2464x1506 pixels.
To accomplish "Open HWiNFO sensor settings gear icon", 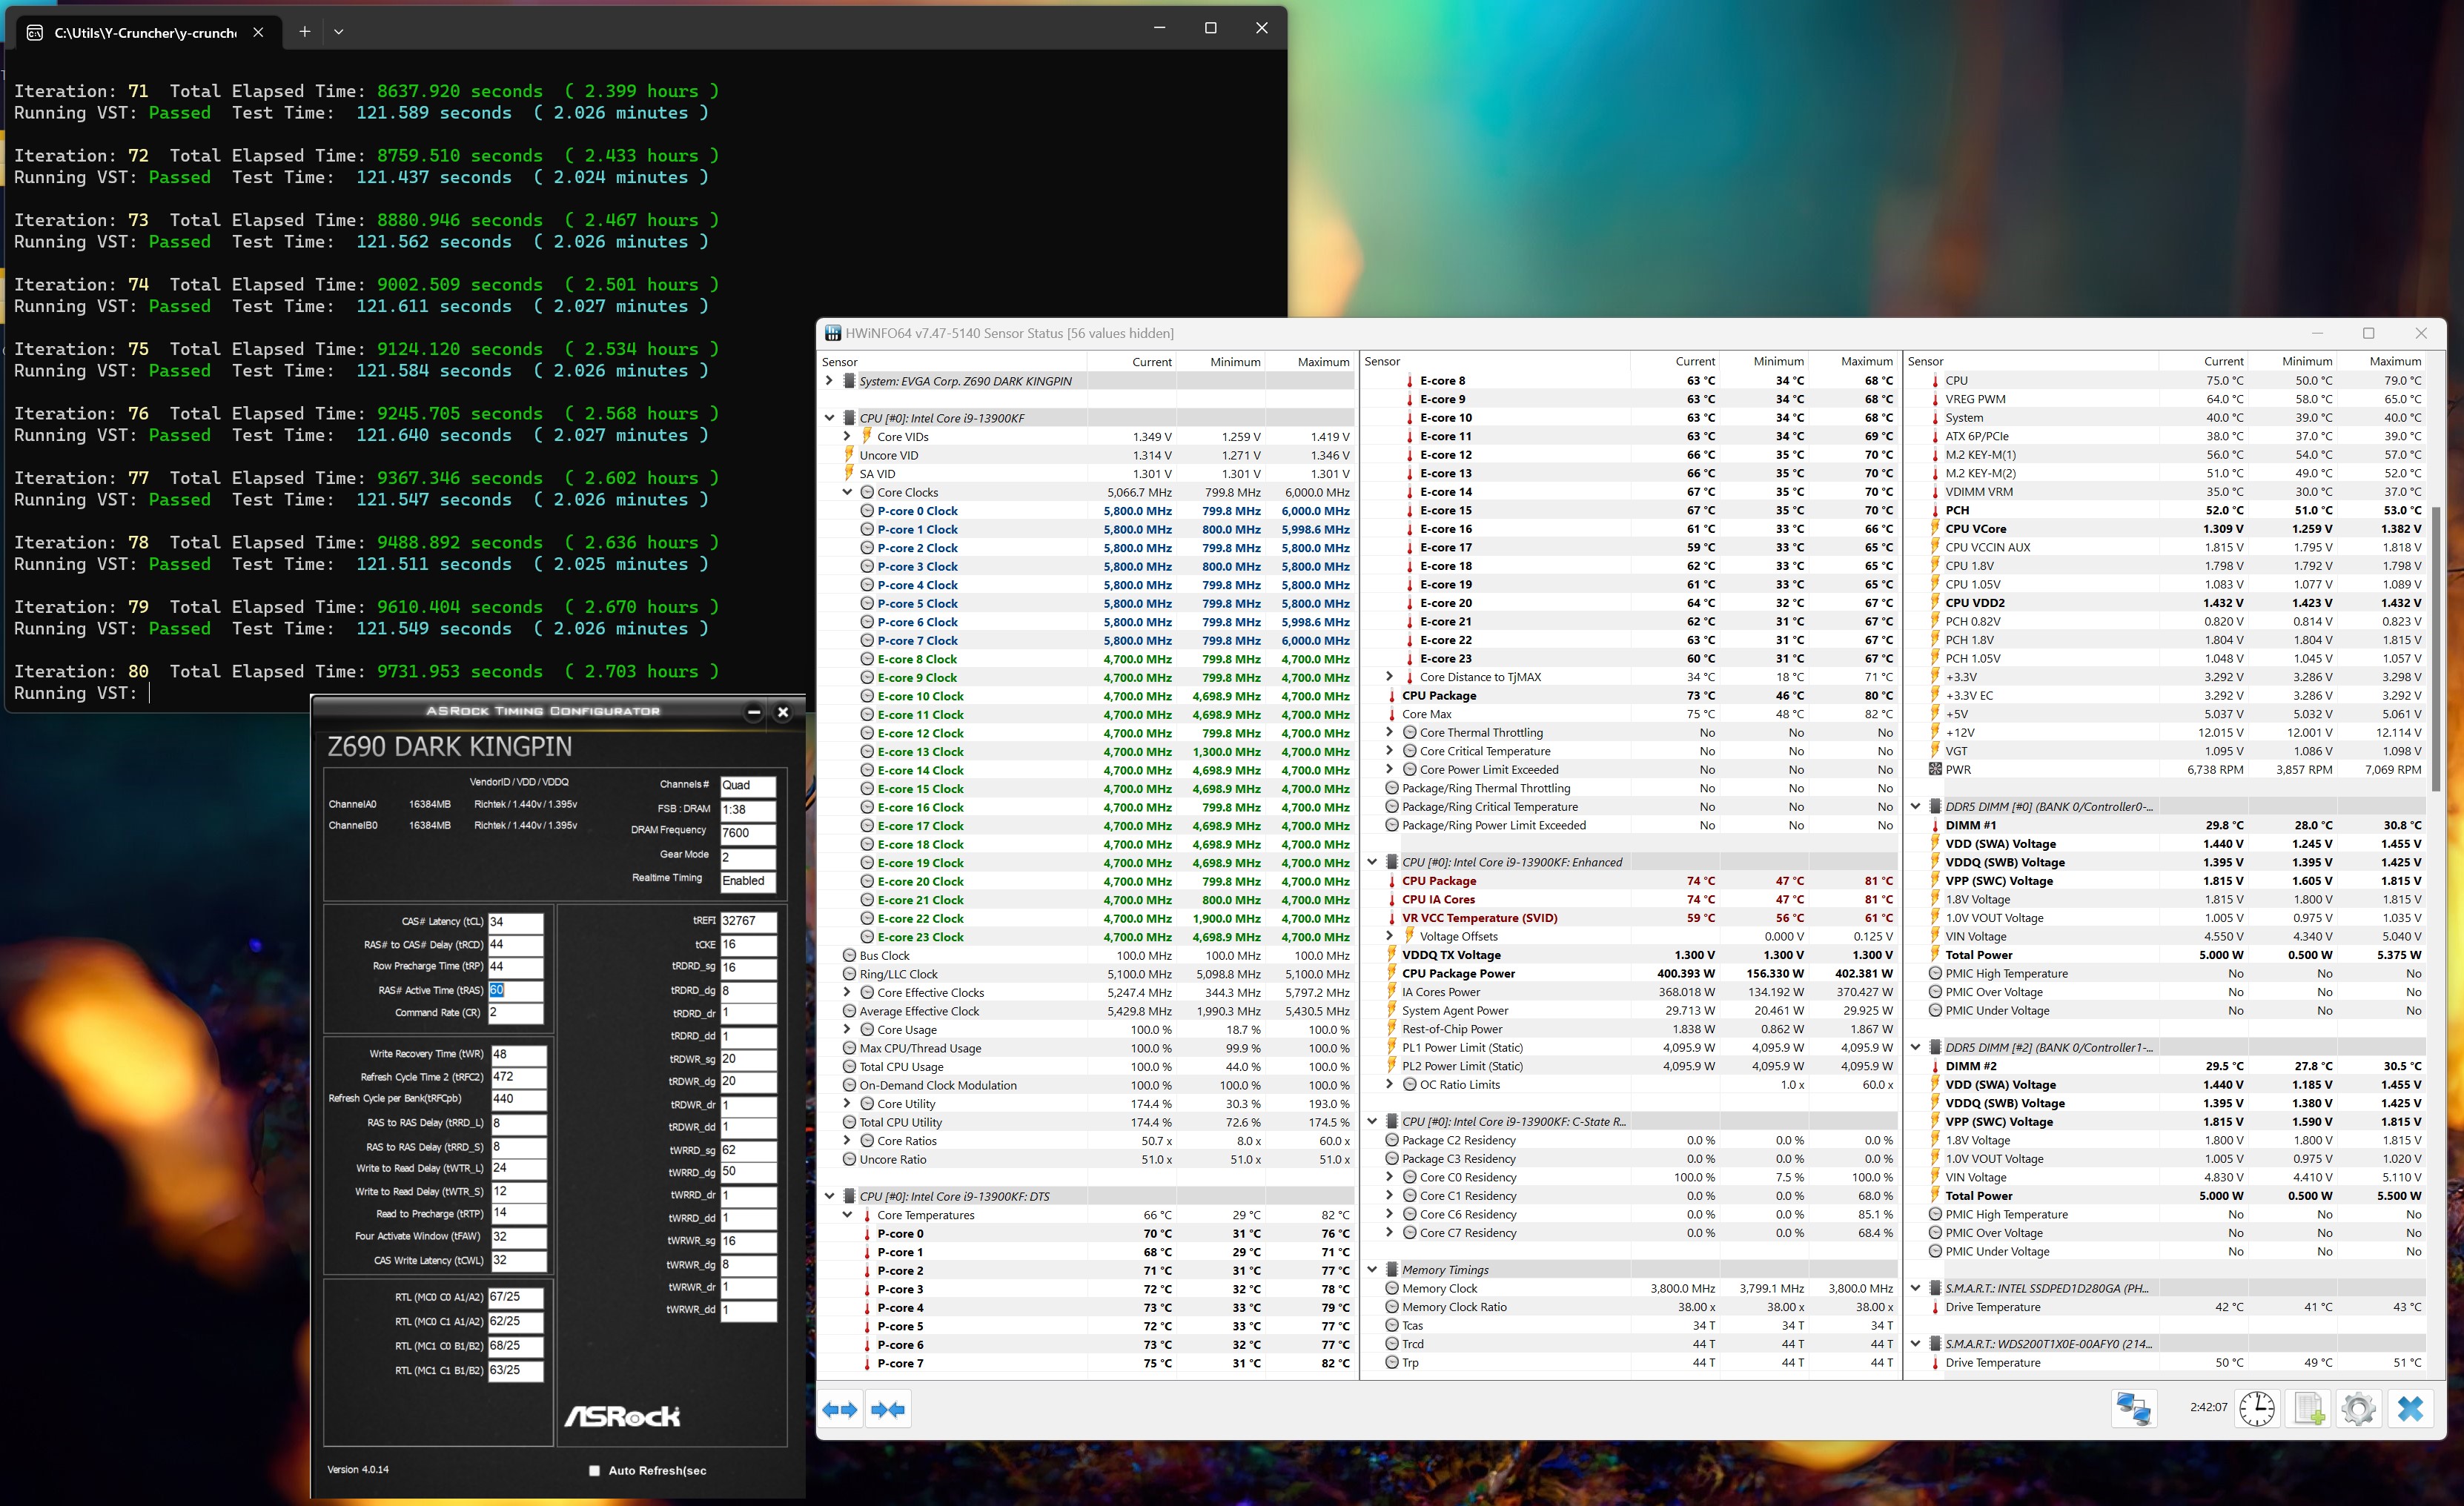I will coord(2358,1409).
